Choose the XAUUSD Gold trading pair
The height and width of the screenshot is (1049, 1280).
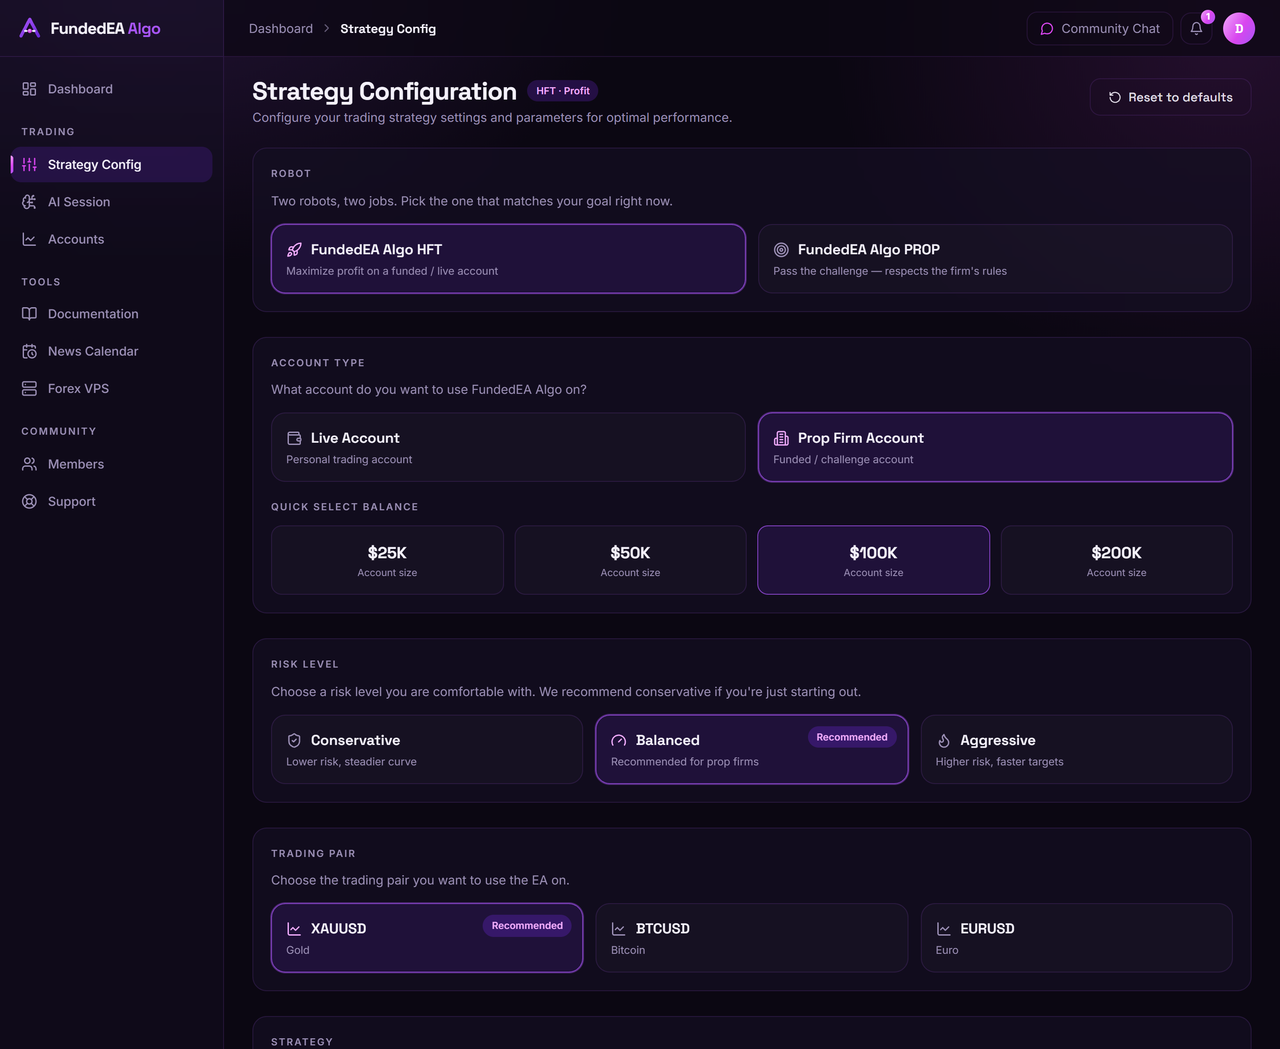point(427,938)
